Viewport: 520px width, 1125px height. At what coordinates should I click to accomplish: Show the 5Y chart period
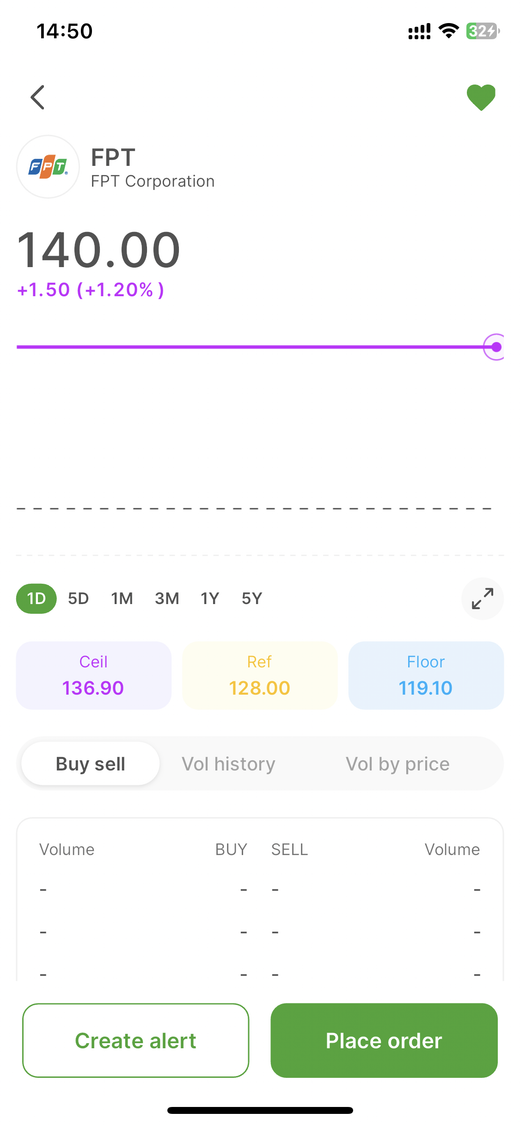(252, 598)
